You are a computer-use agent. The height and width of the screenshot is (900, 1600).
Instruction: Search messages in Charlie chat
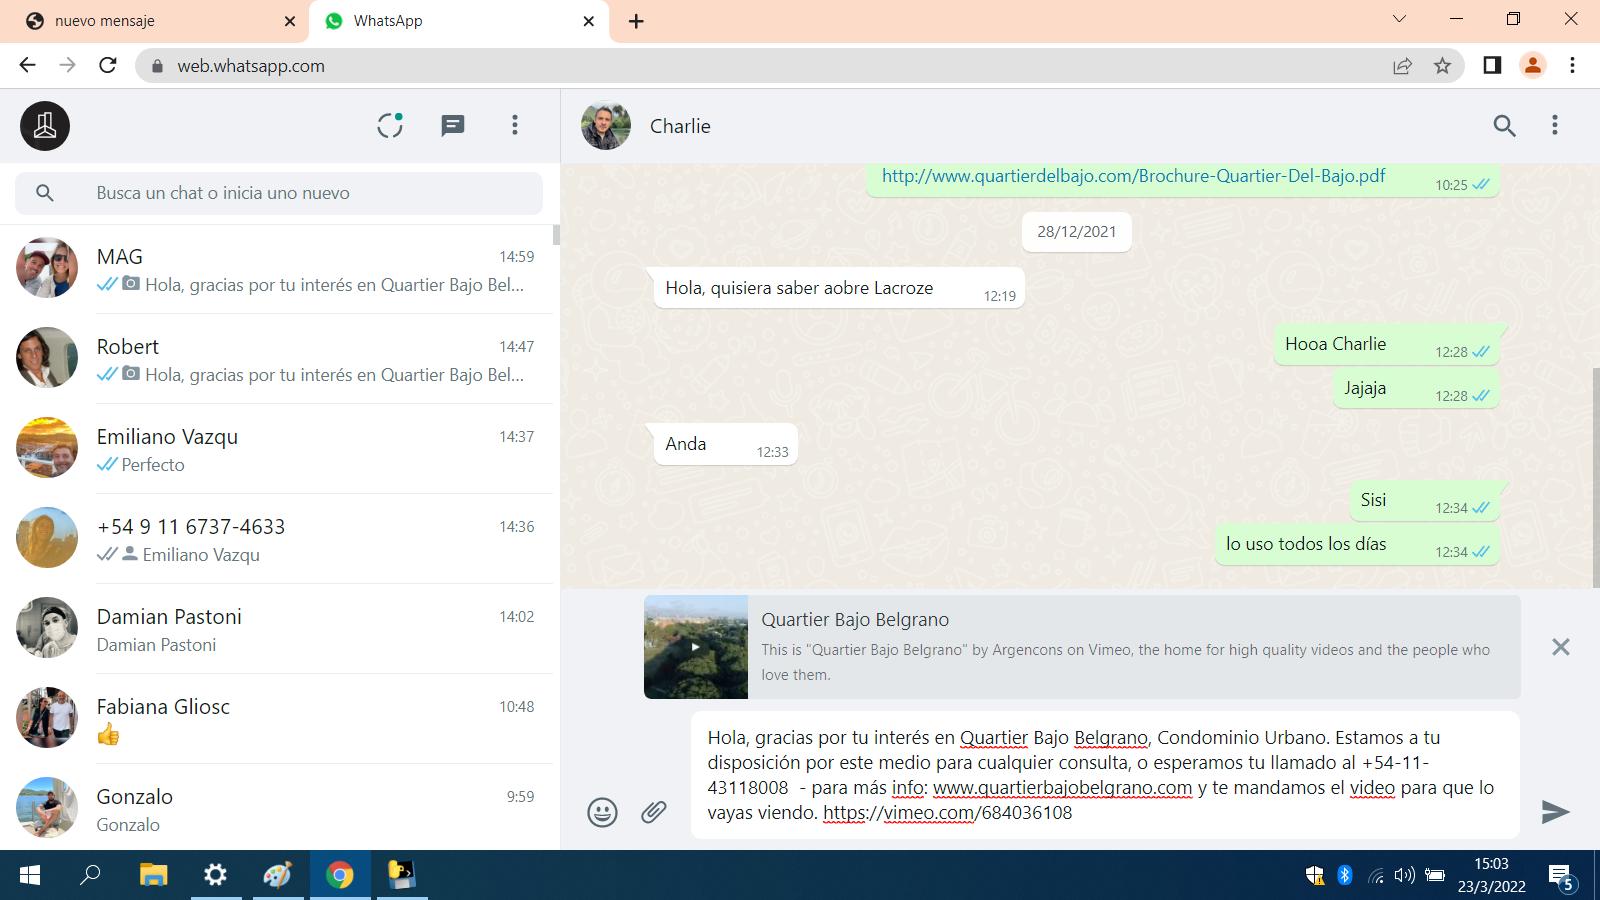(1504, 125)
